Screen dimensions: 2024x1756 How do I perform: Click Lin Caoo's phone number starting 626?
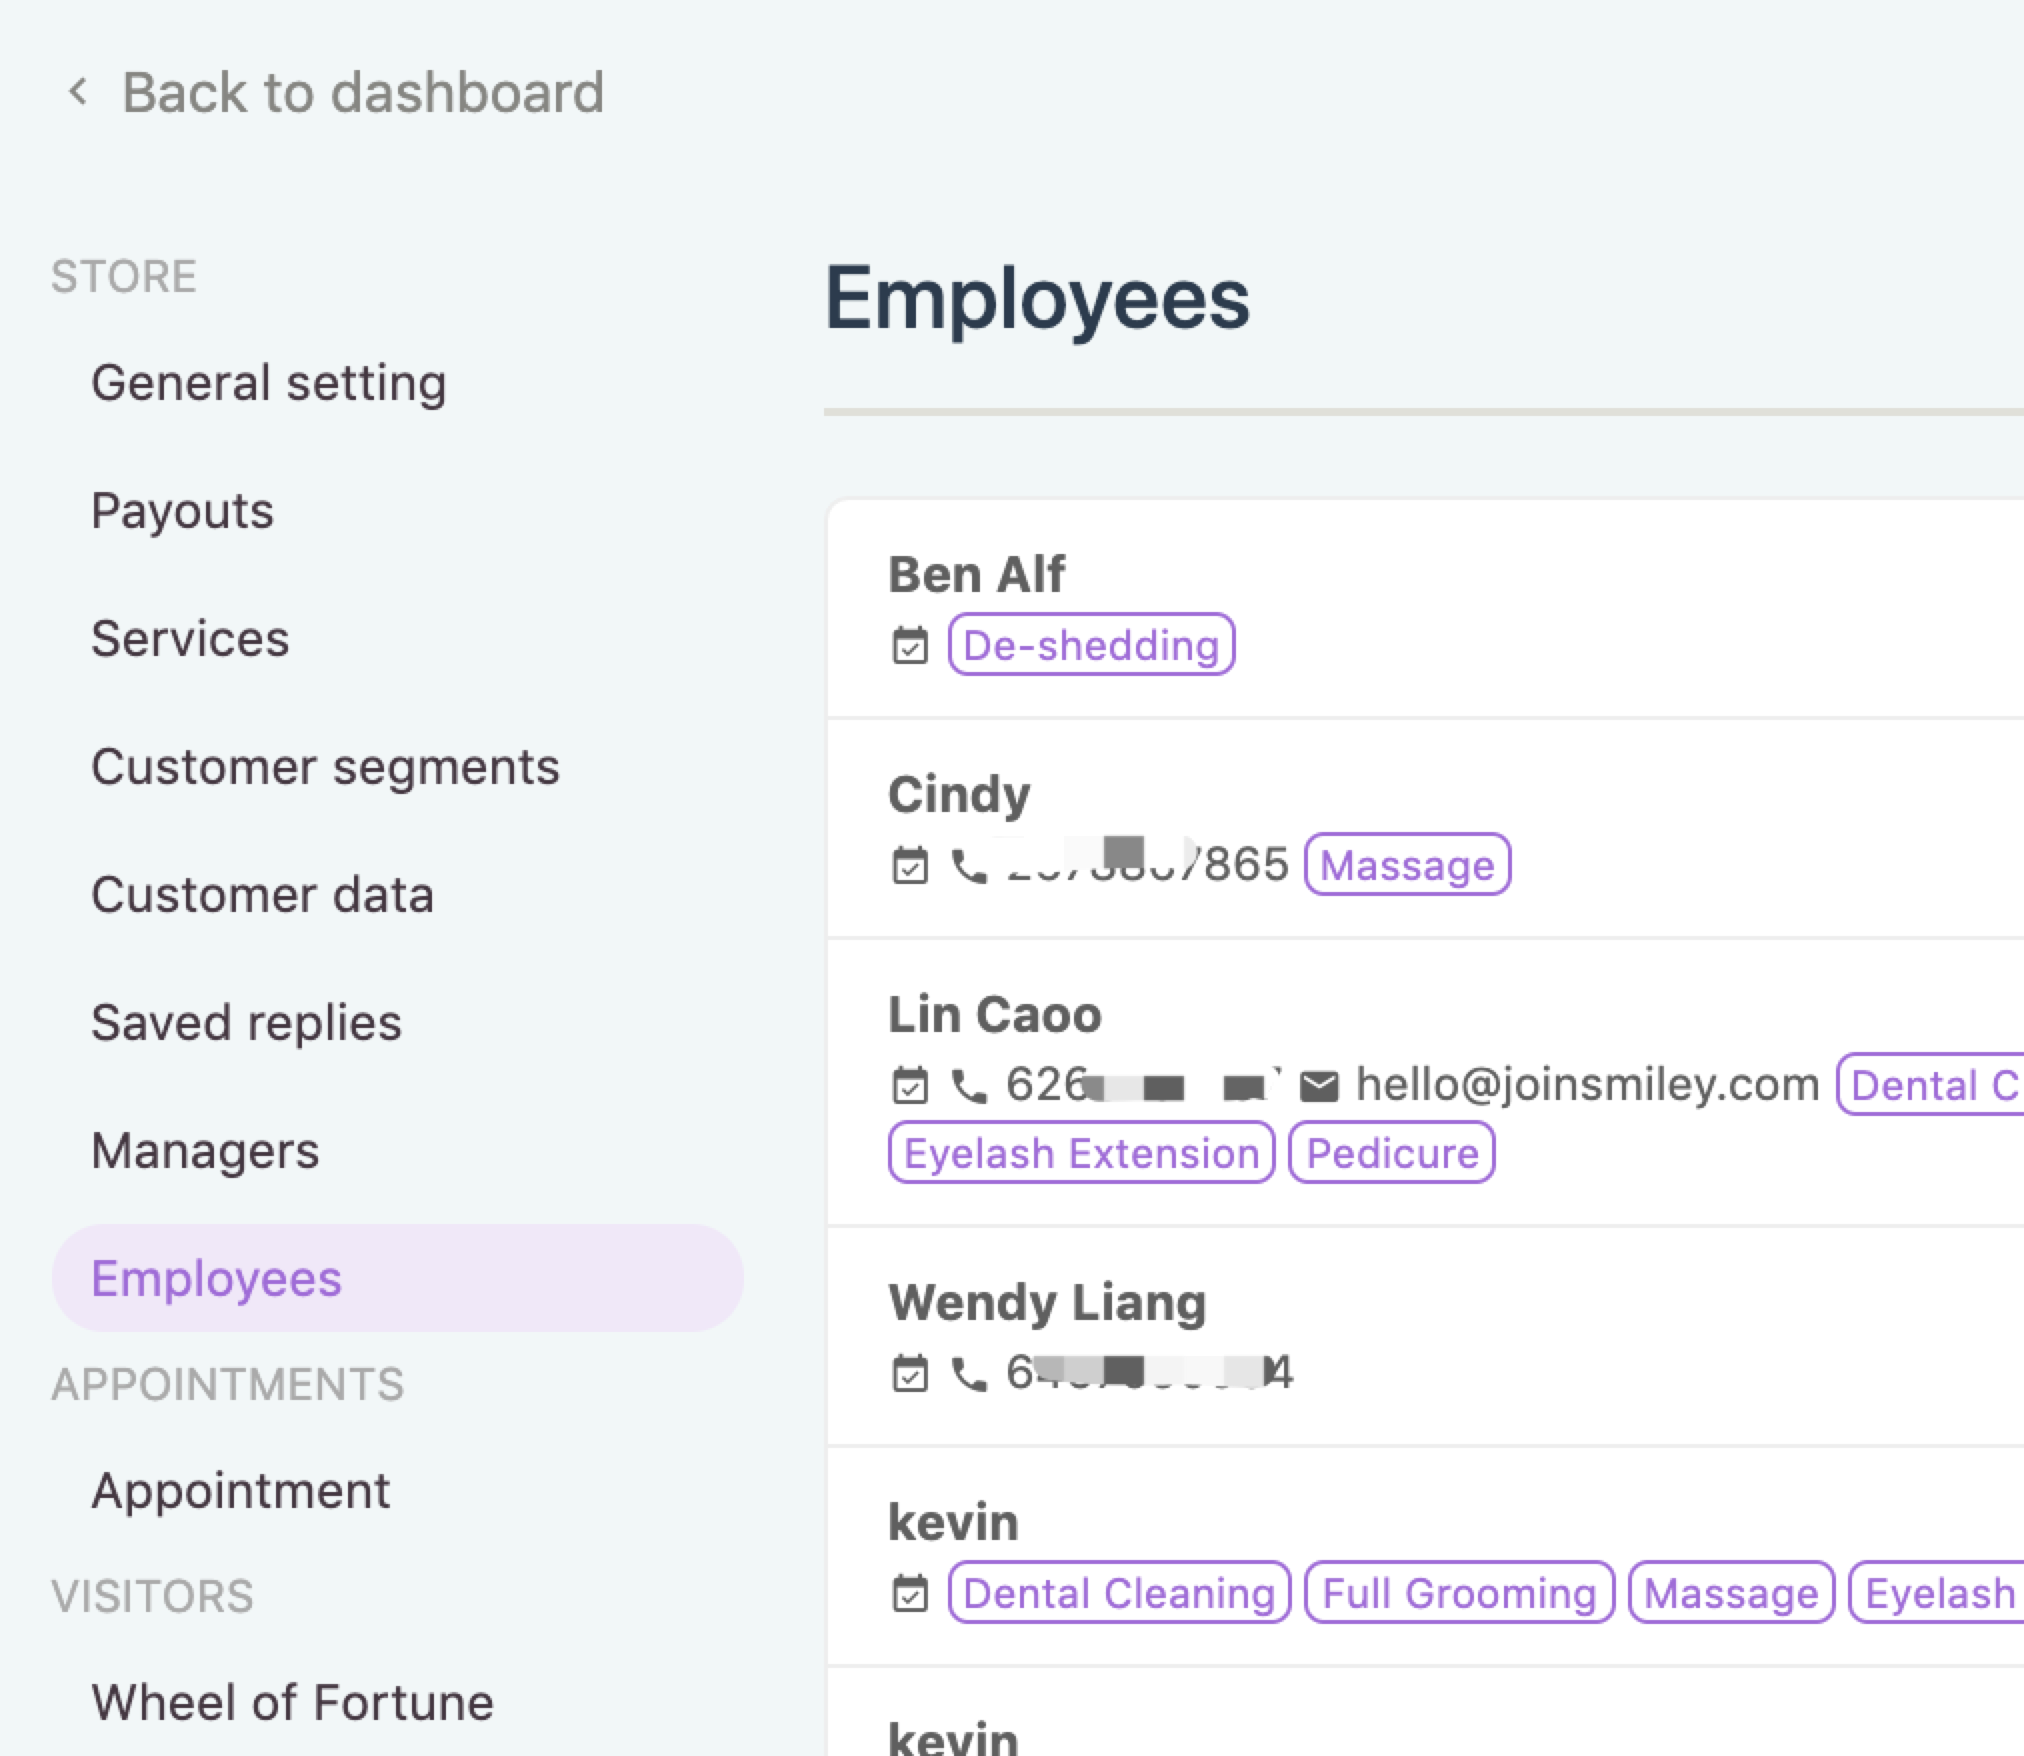pyautogui.click(x=1143, y=1085)
